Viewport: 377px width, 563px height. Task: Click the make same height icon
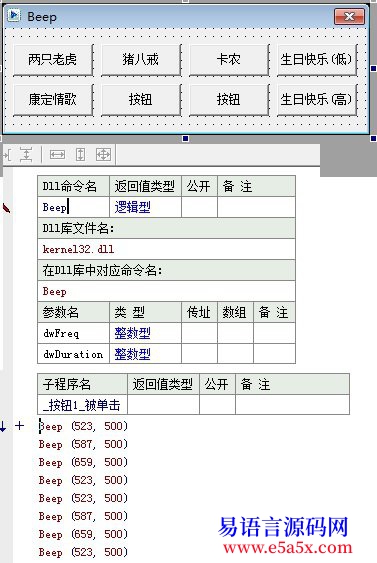(80, 155)
